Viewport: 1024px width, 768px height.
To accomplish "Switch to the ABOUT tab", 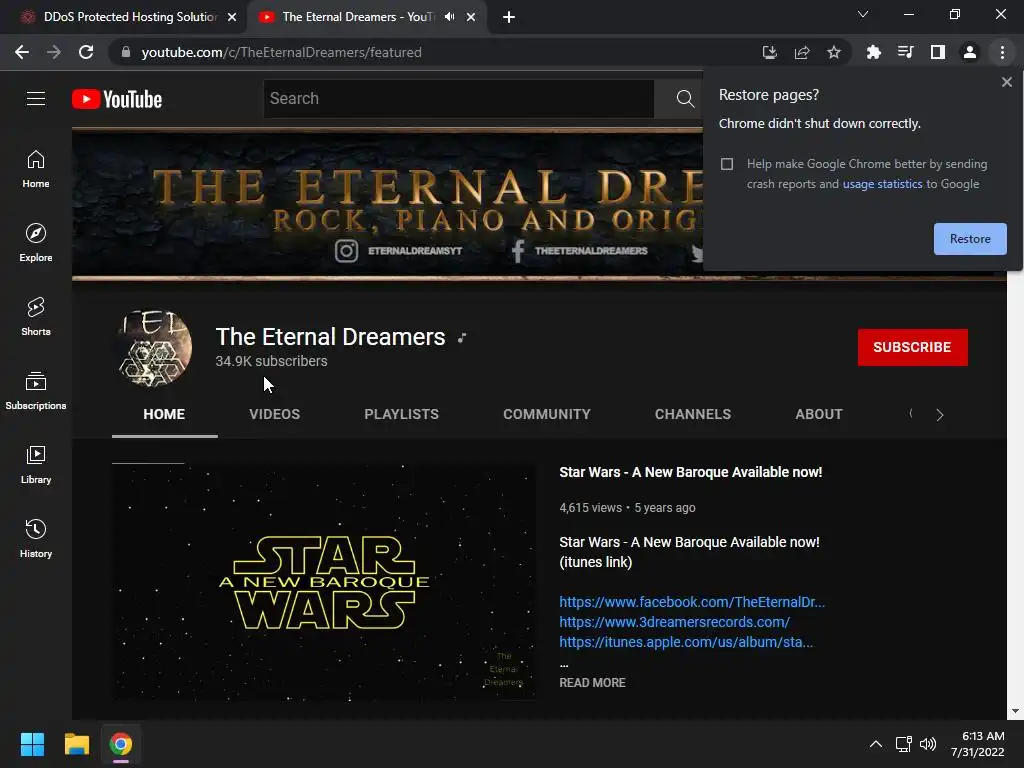I will coord(819,414).
